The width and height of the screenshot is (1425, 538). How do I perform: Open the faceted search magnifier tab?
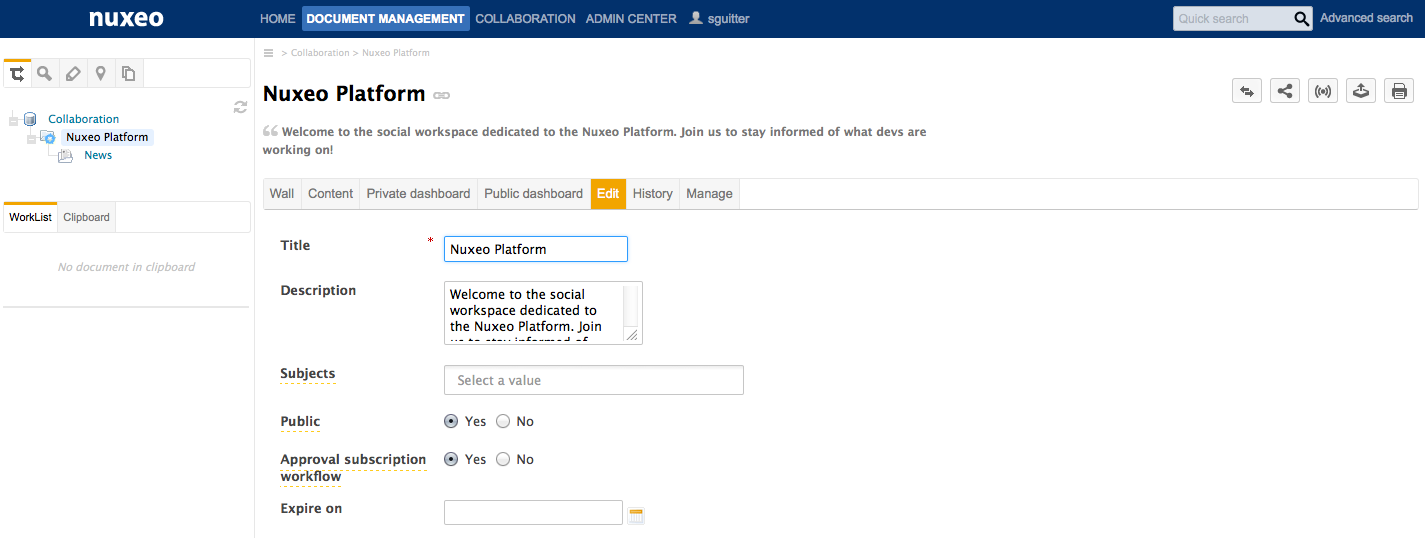(x=44, y=73)
